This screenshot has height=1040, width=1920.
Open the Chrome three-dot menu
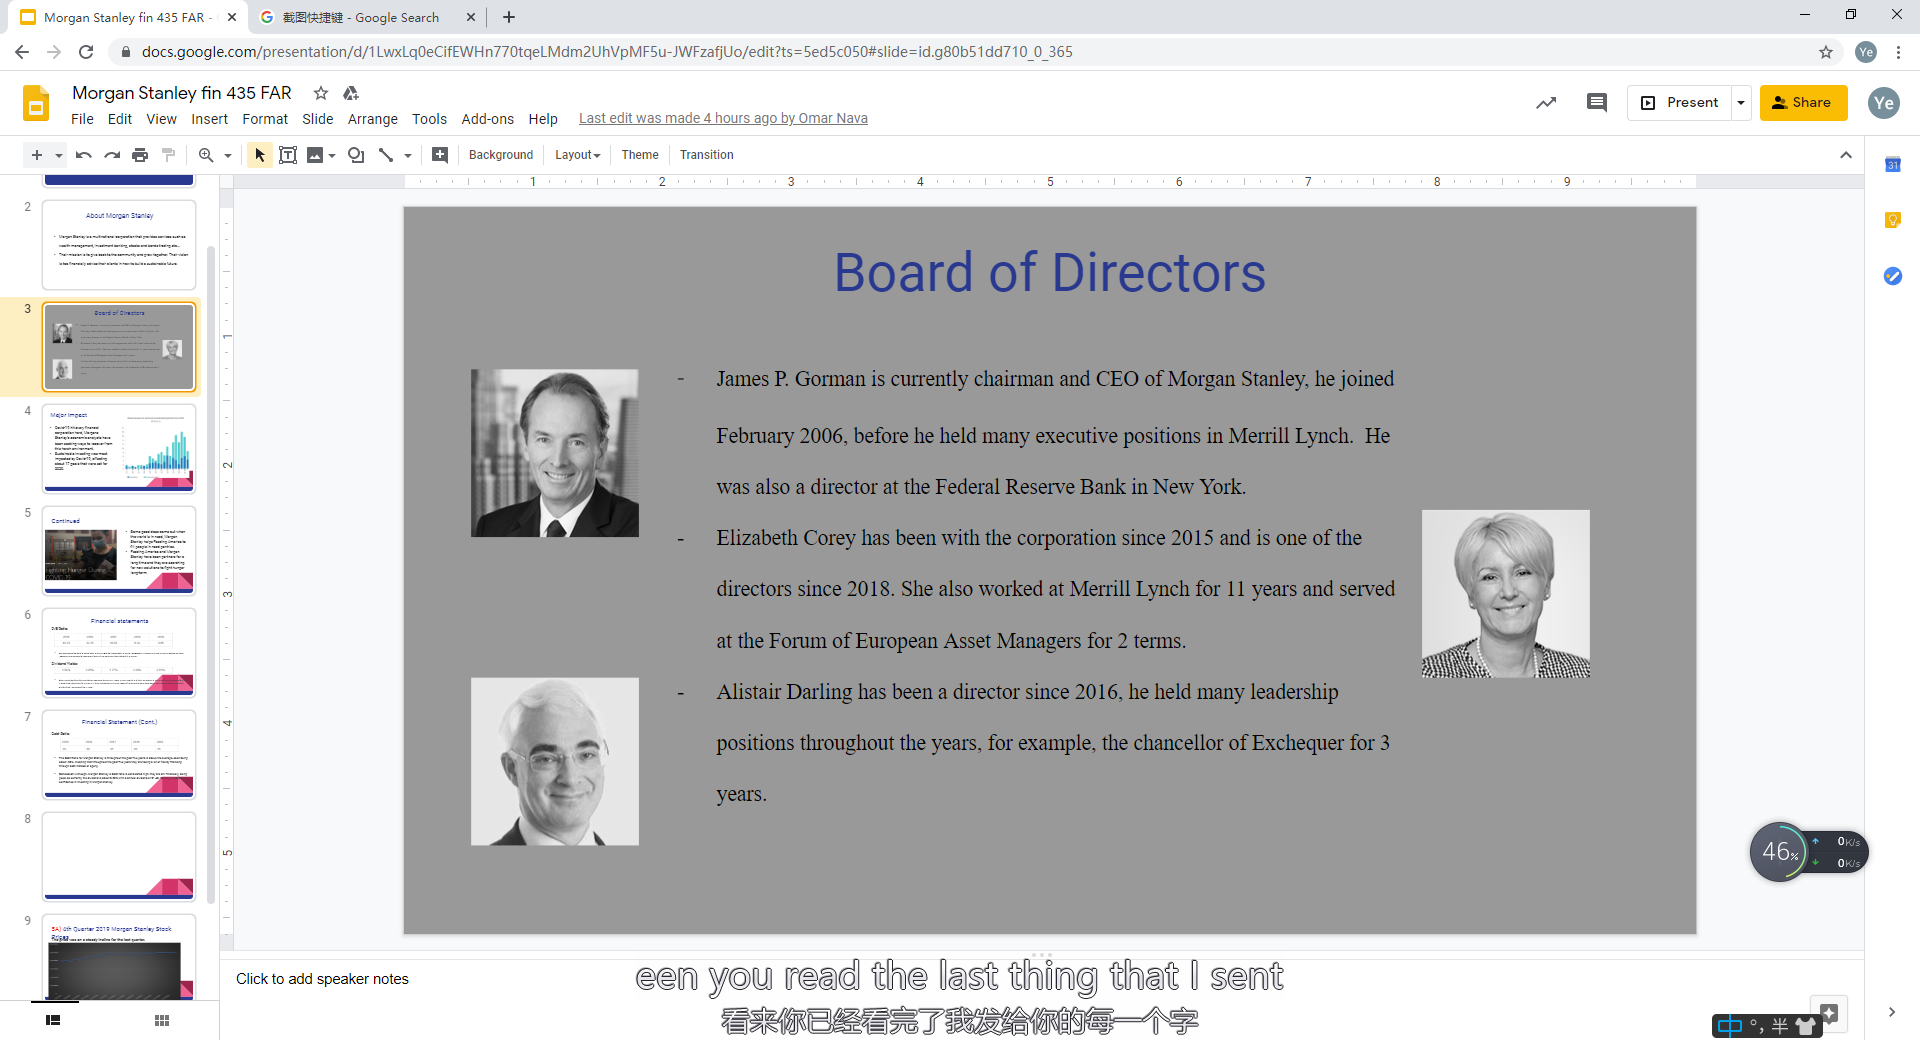click(x=1898, y=52)
